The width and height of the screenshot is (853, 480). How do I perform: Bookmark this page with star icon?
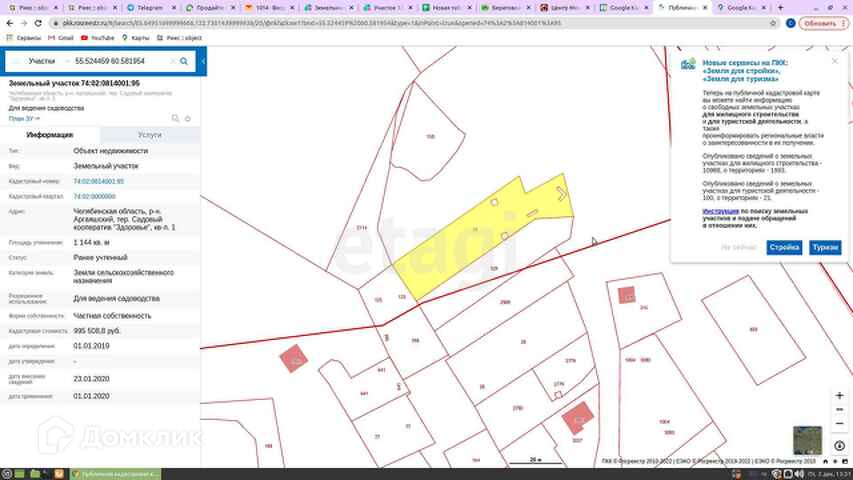(775, 22)
